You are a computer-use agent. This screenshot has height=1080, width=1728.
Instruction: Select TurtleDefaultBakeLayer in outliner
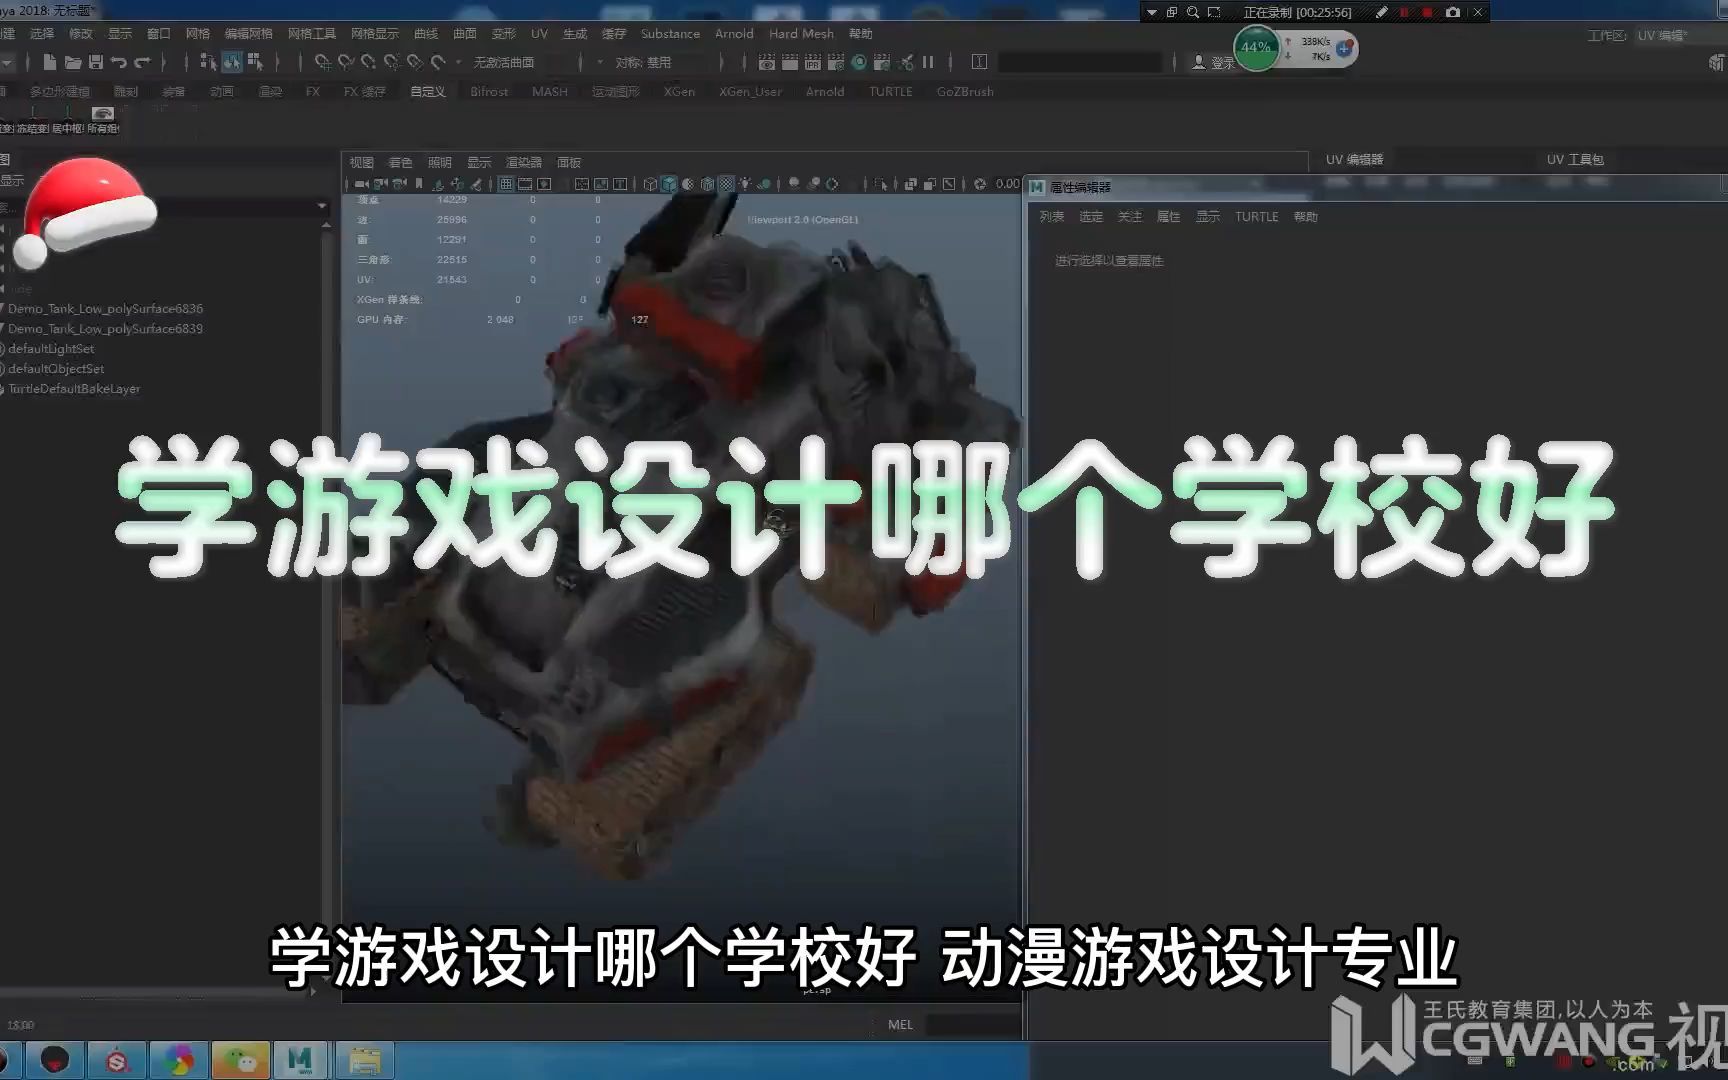[74, 389]
